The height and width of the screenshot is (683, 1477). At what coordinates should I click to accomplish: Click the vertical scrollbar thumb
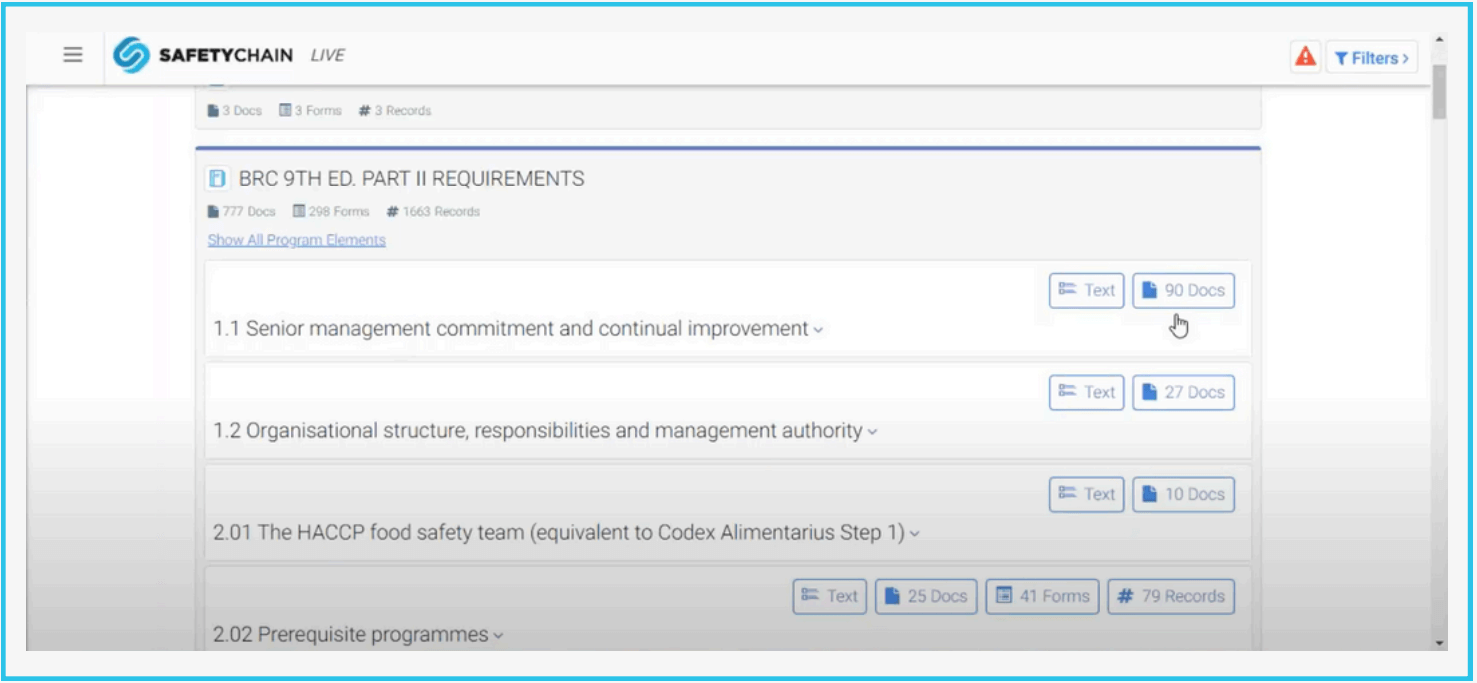(x=1439, y=92)
